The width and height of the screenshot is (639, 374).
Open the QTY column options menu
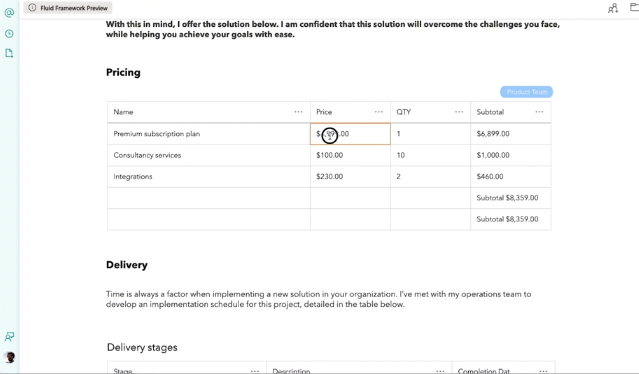459,112
